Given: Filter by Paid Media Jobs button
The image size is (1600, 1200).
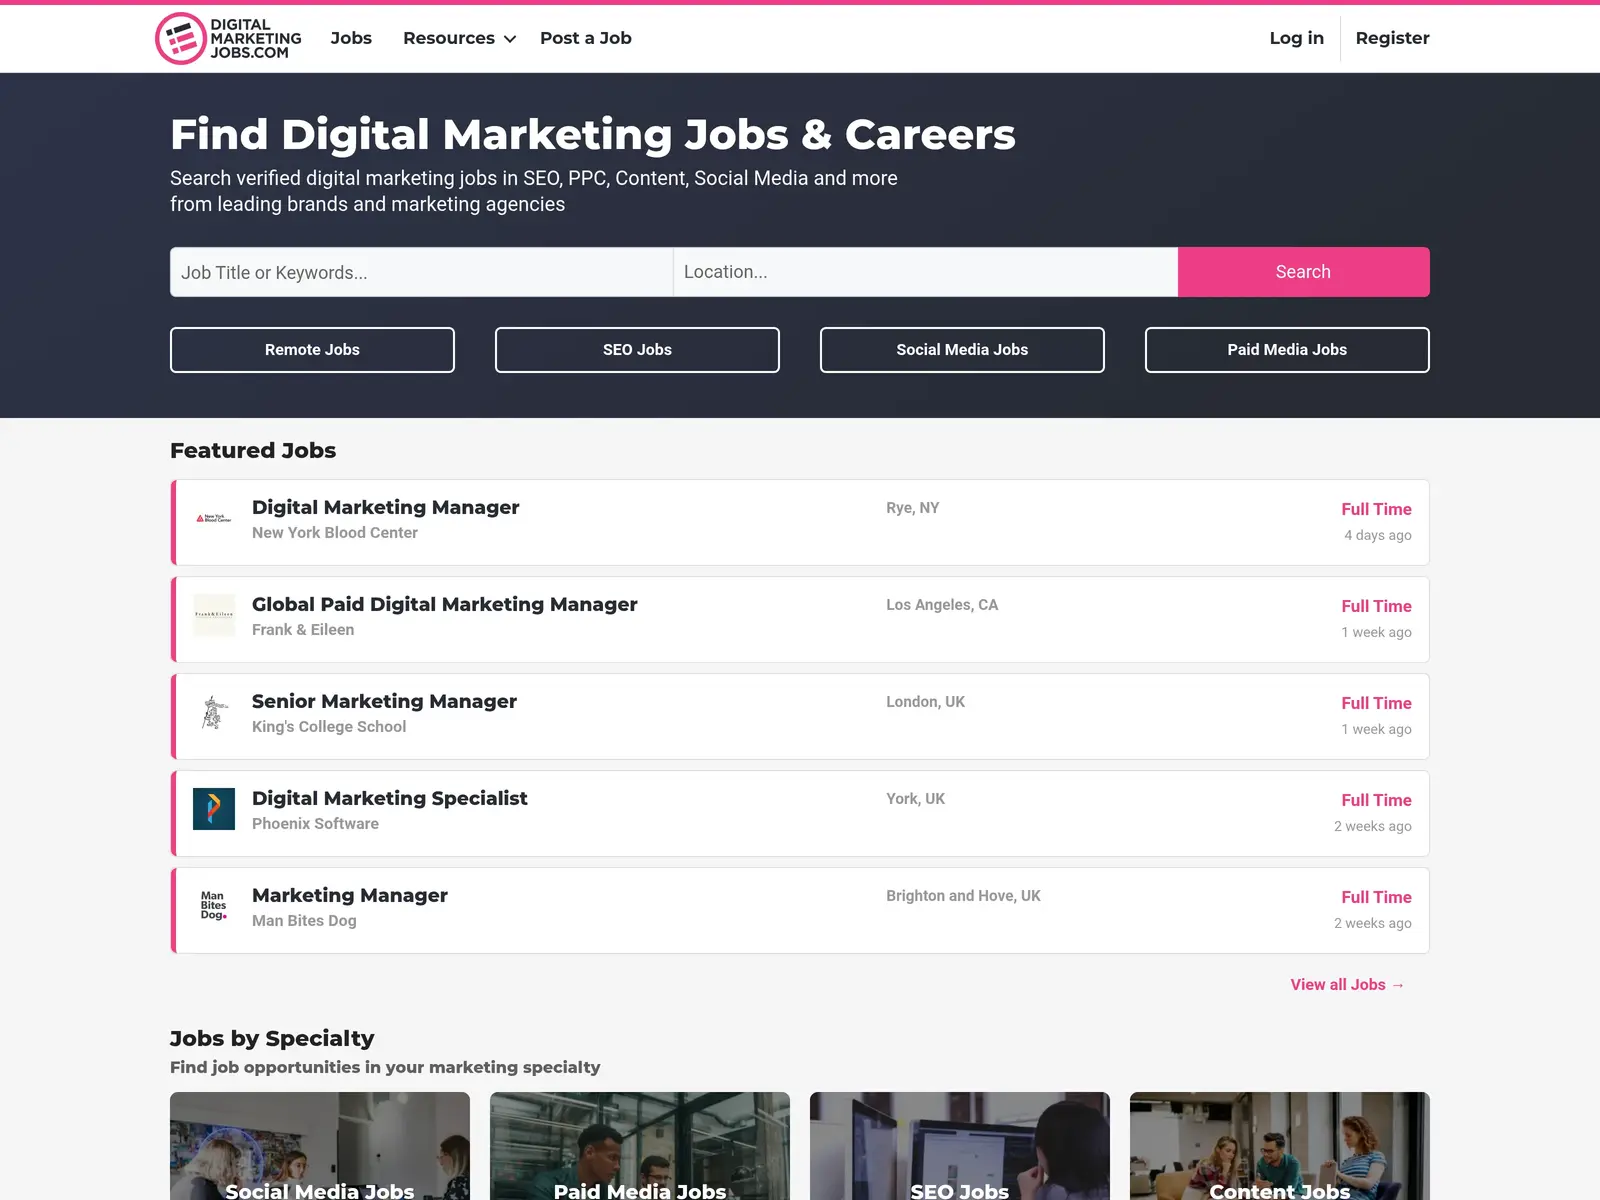Looking at the screenshot, I should pos(1287,350).
